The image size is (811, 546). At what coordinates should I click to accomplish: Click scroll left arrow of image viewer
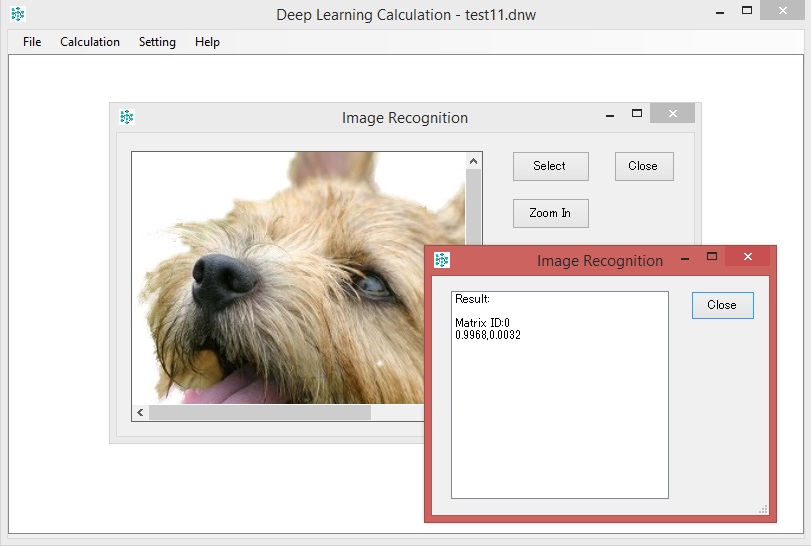click(140, 412)
